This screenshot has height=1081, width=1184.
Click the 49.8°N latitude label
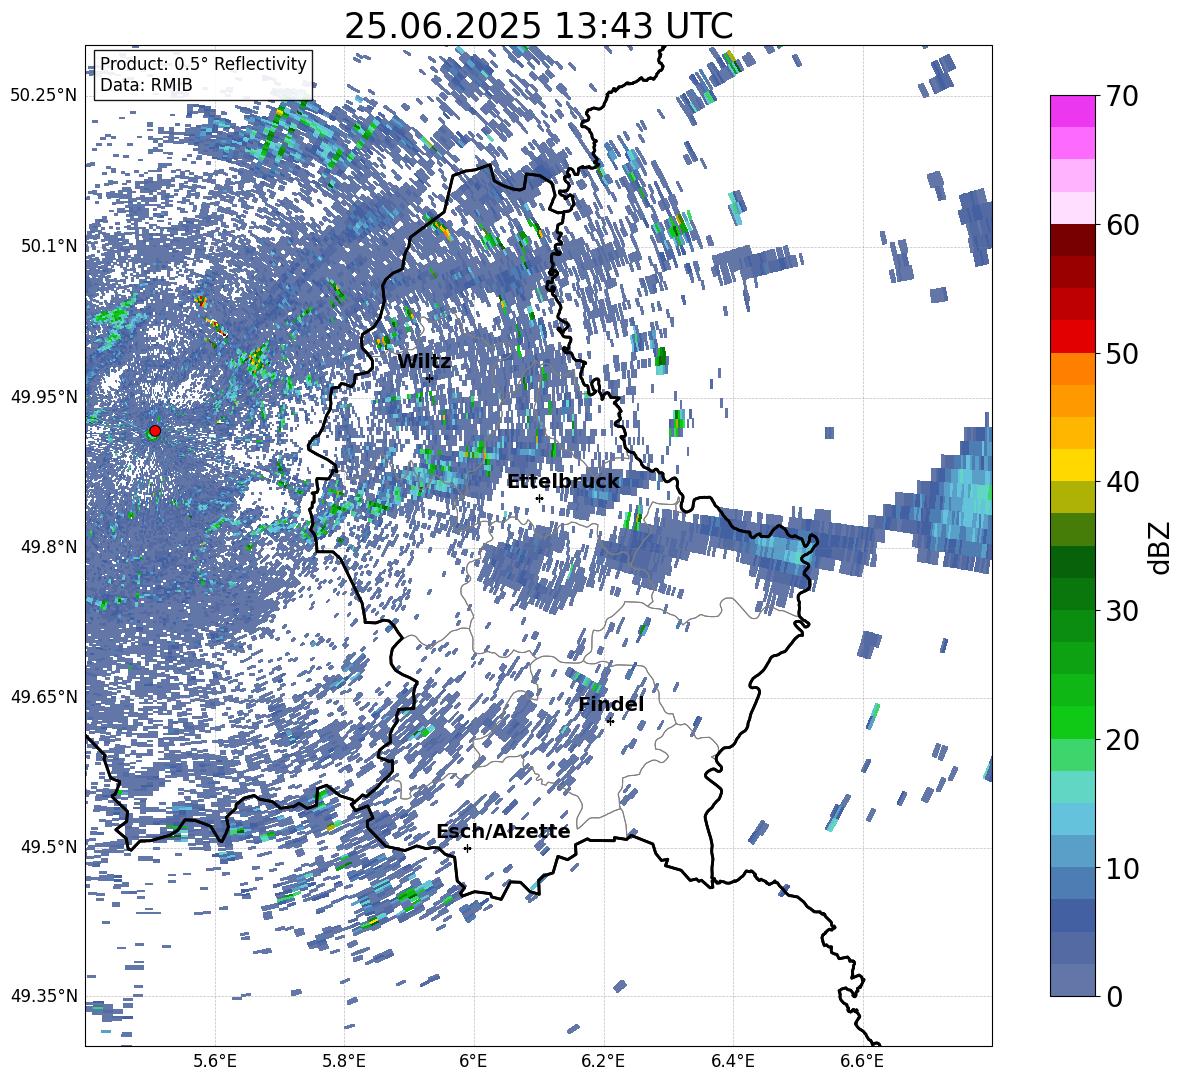click(48, 547)
